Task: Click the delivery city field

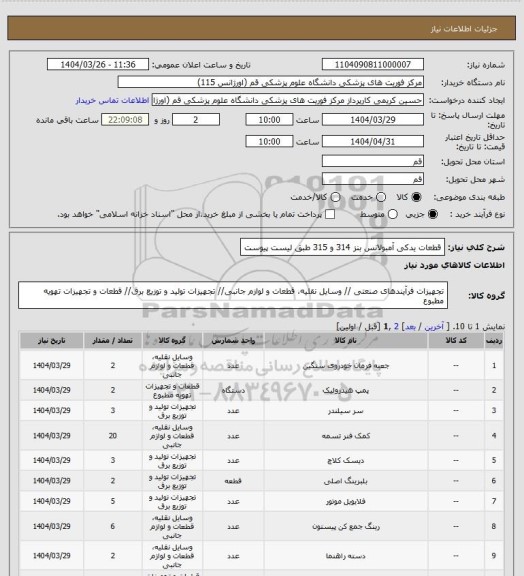Action: (373, 179)
